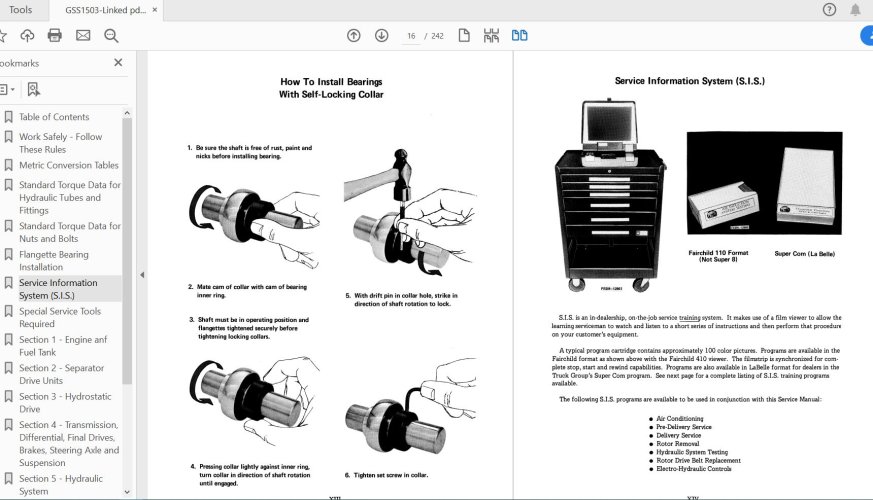This screenshot has width=873, height=500.
Task: Click the page number input field
Action: point(410,36)
